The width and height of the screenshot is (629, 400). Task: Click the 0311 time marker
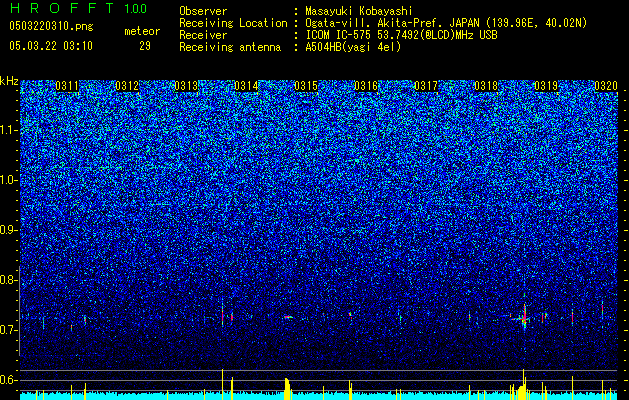pyautogui.click(x=67, y=86)
